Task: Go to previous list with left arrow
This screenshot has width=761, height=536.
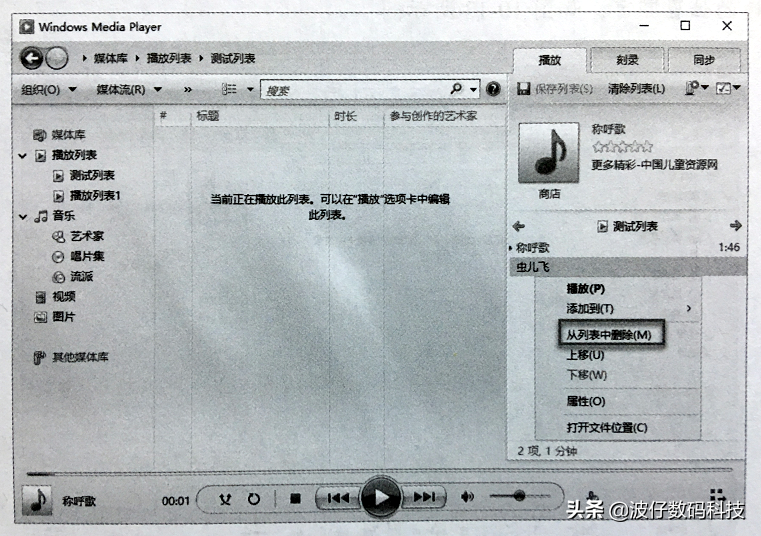Action: pyautogui.click(x=519, y=226)
